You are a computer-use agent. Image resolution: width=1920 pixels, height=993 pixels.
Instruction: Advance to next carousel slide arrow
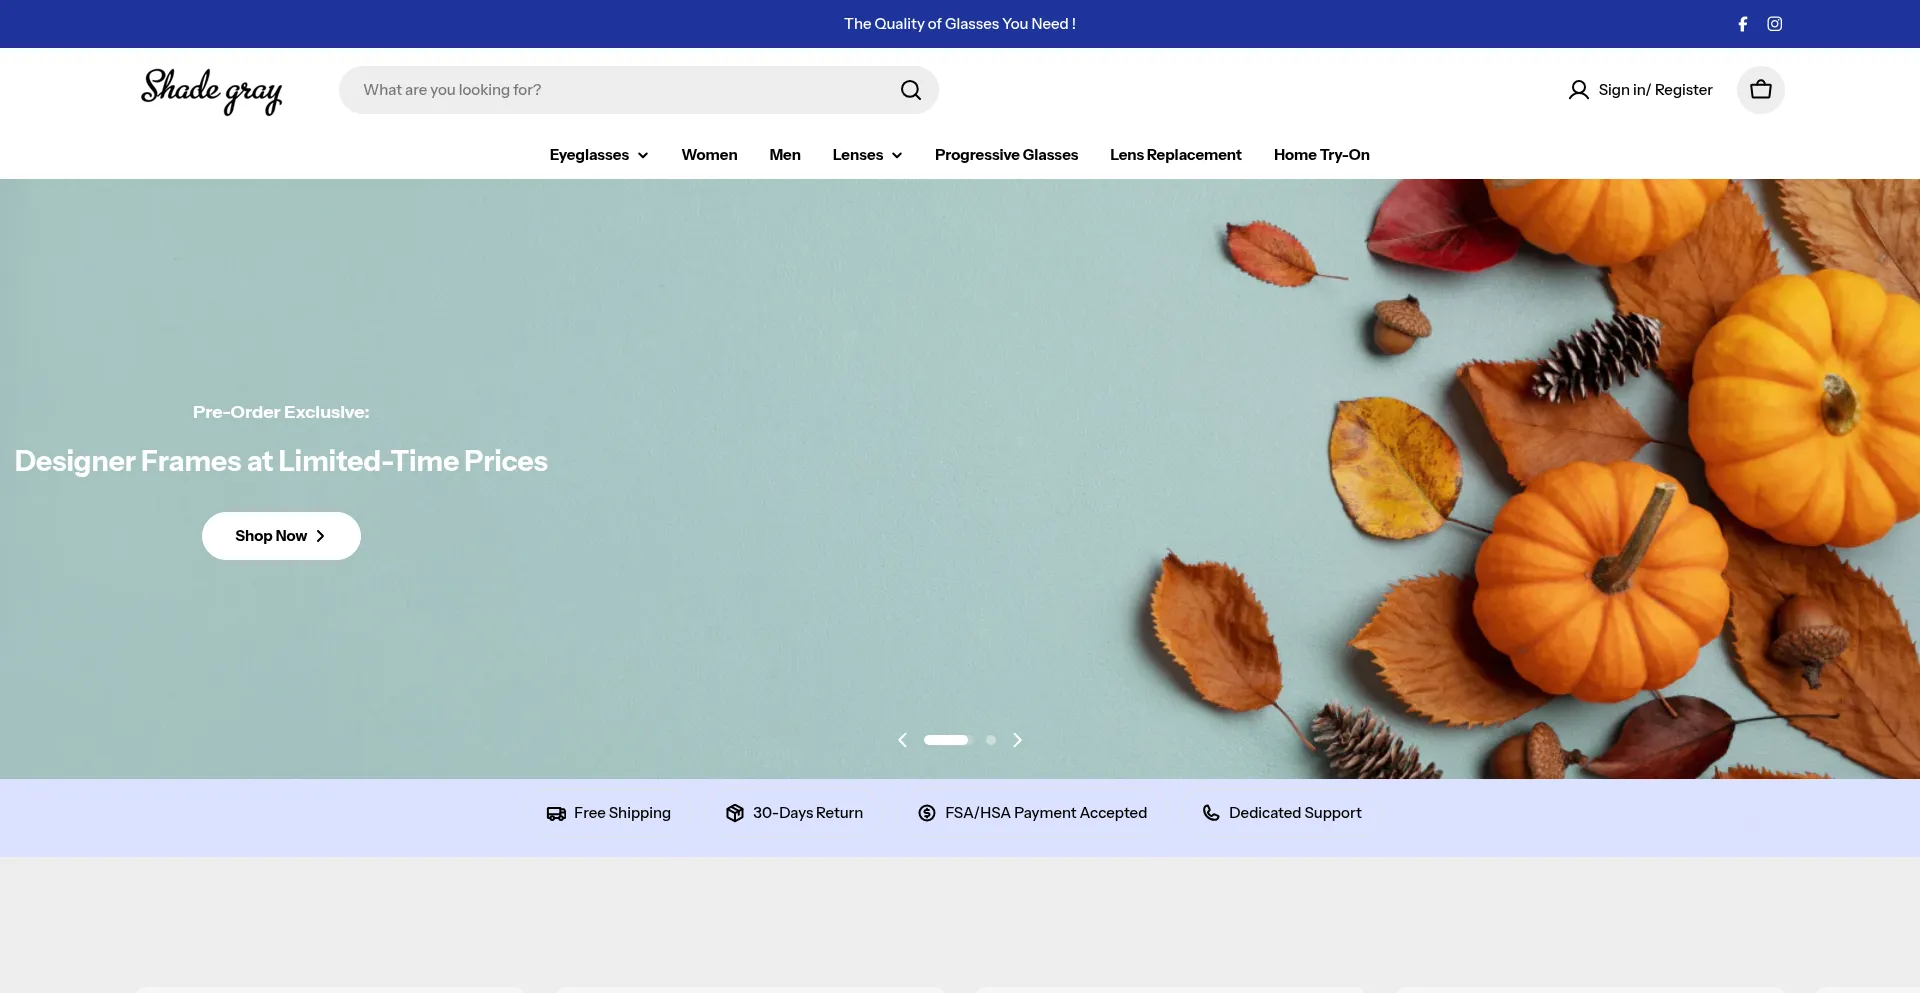1017,740
